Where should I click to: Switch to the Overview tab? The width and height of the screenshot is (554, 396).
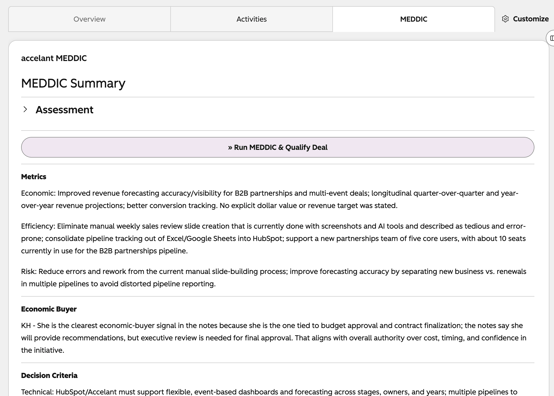[89, 19]
